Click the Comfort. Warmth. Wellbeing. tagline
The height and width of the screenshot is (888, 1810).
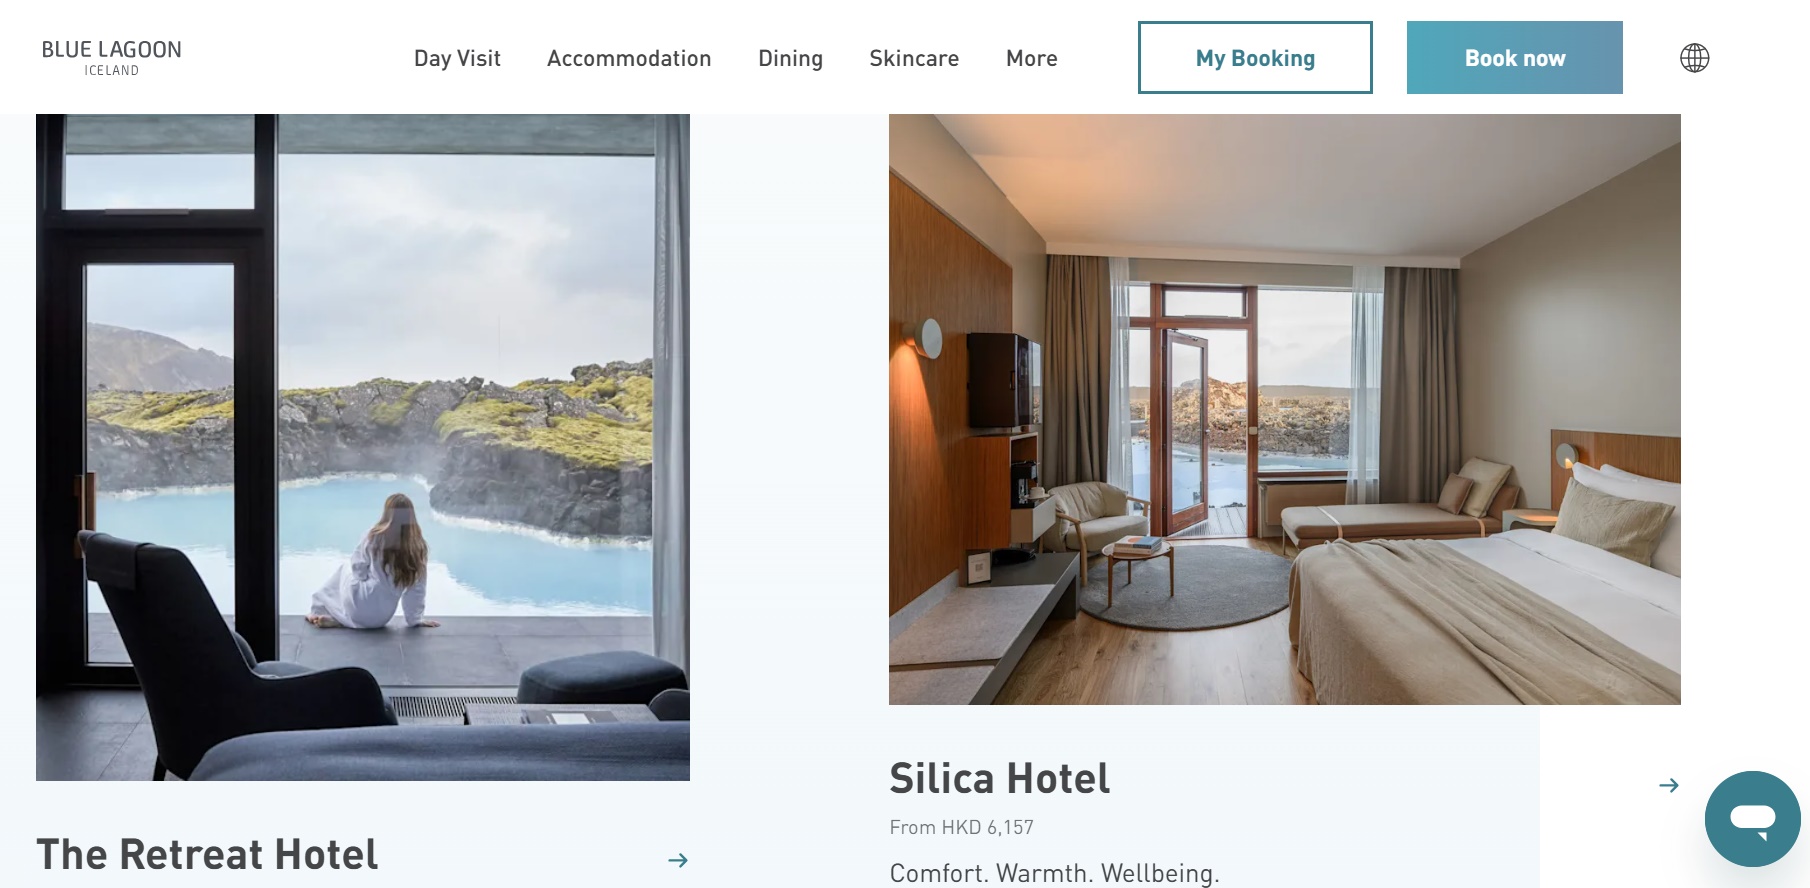(1055, 873)
